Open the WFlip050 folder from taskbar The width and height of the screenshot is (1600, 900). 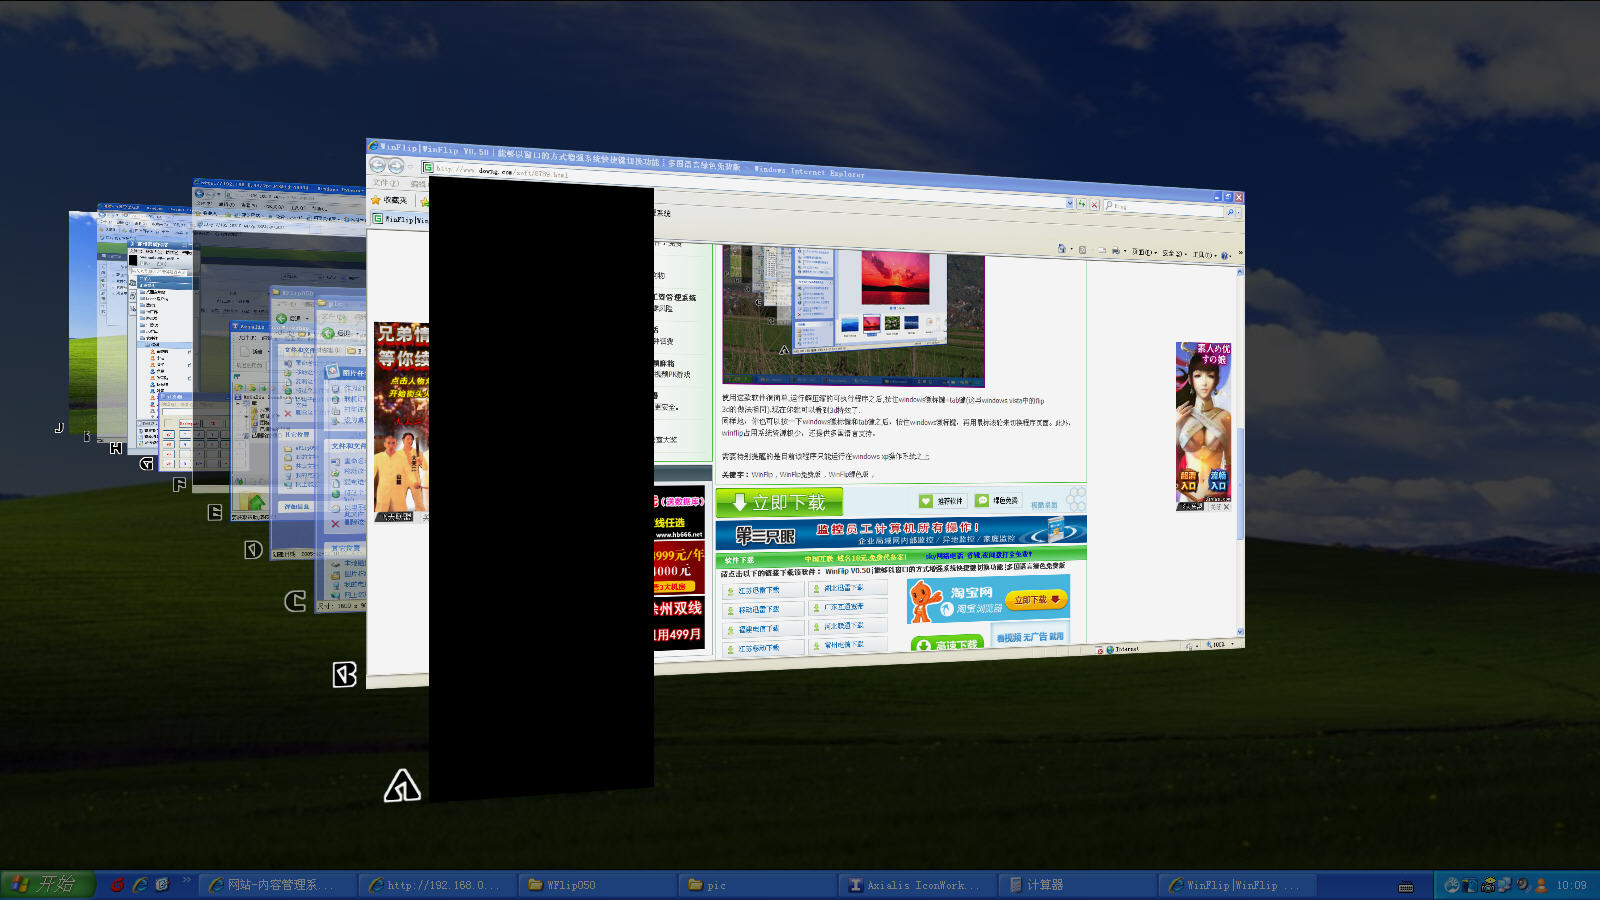coord(599,885)
